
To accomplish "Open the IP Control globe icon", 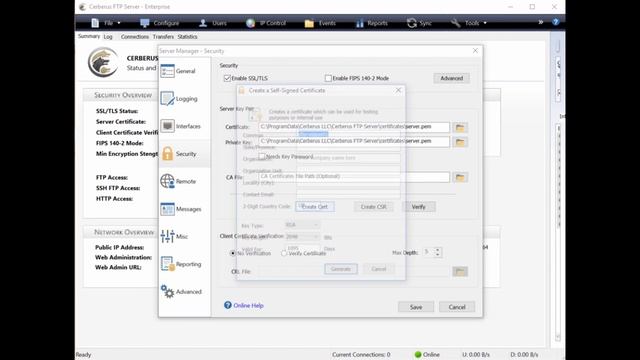I will [x=251, y=23].
